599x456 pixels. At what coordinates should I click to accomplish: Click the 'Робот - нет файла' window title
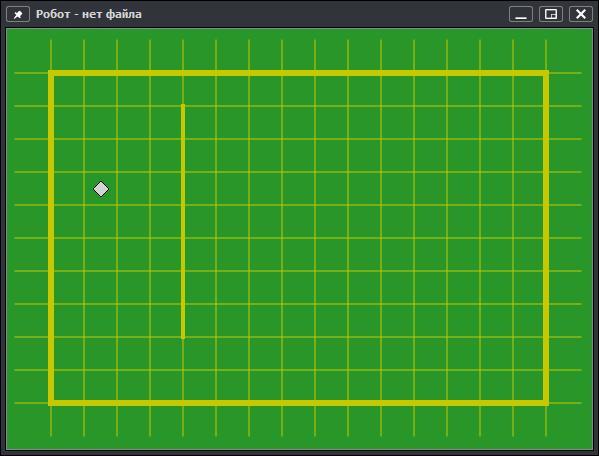(x=89, y=14)
